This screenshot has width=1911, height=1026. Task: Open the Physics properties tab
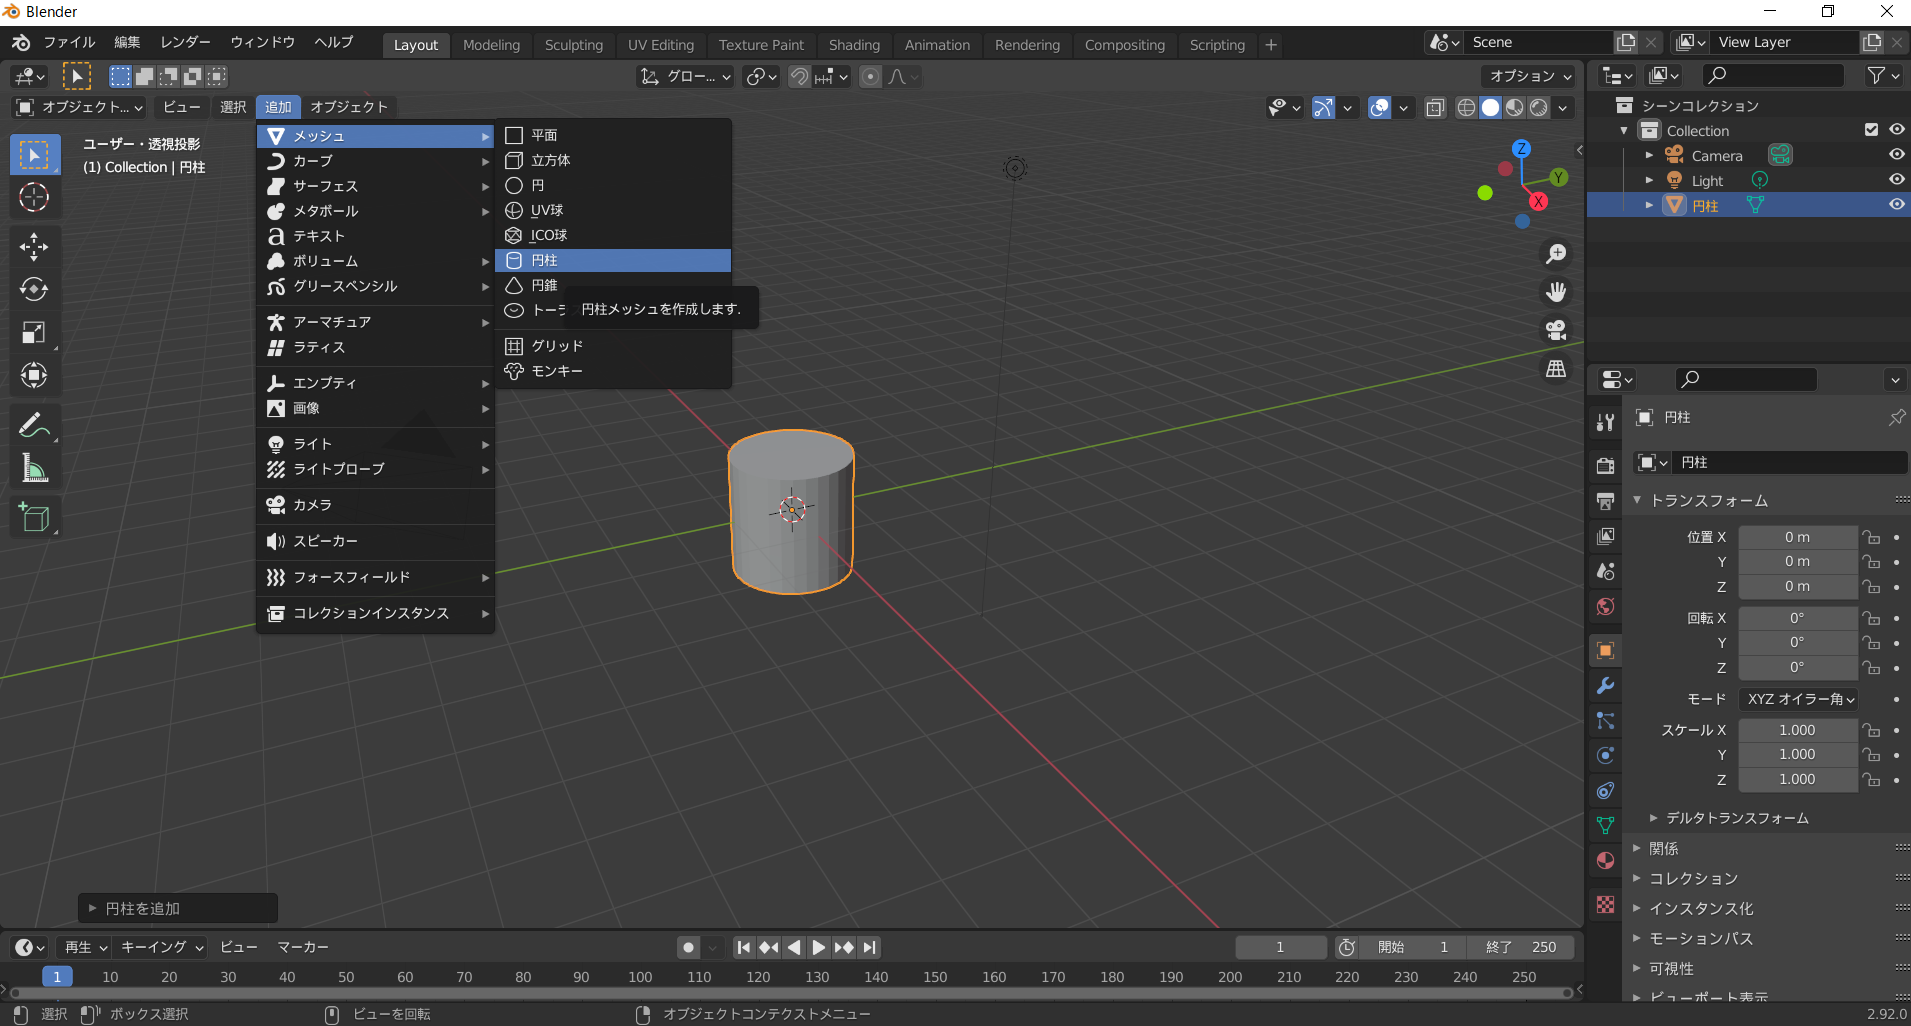point(1605,755)
